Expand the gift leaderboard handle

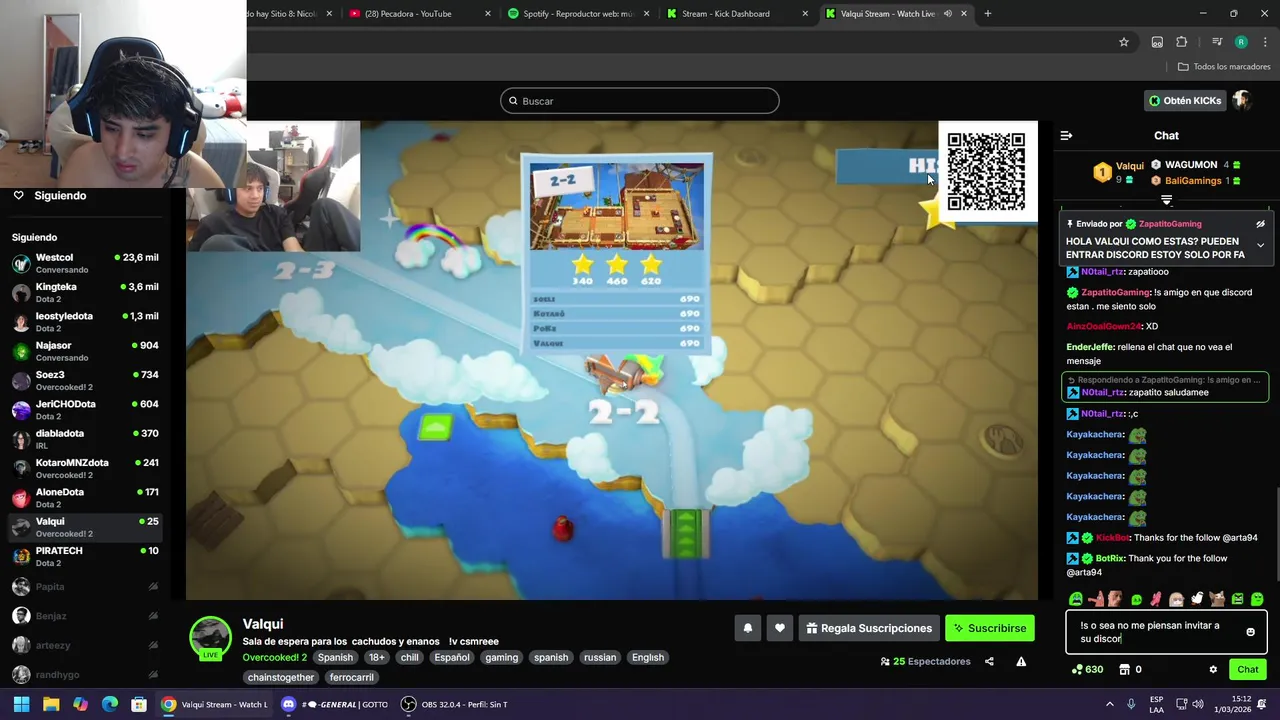pyautogui.click(x=1166, y=200)
